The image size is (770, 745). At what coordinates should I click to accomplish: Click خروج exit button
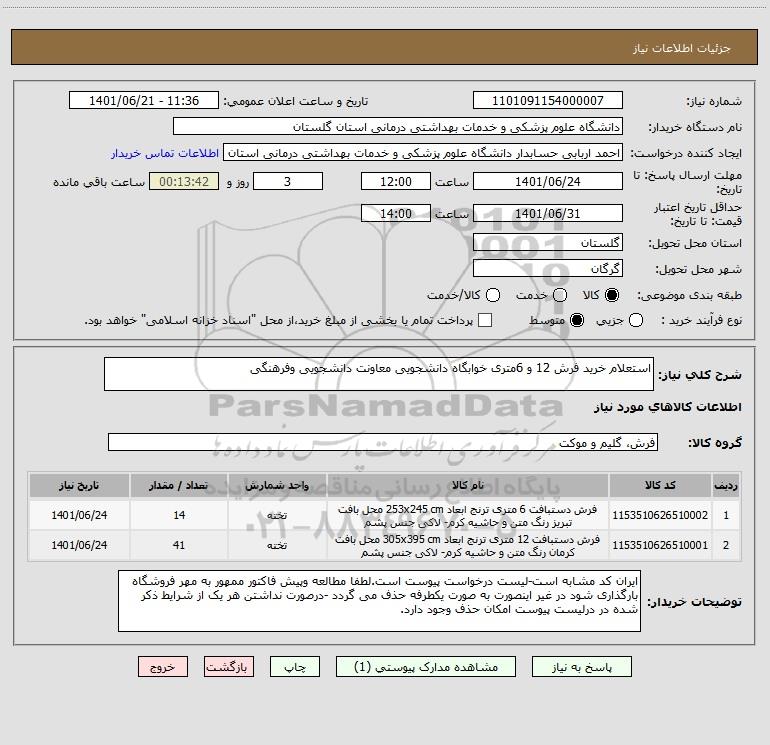tap(163, 667)
